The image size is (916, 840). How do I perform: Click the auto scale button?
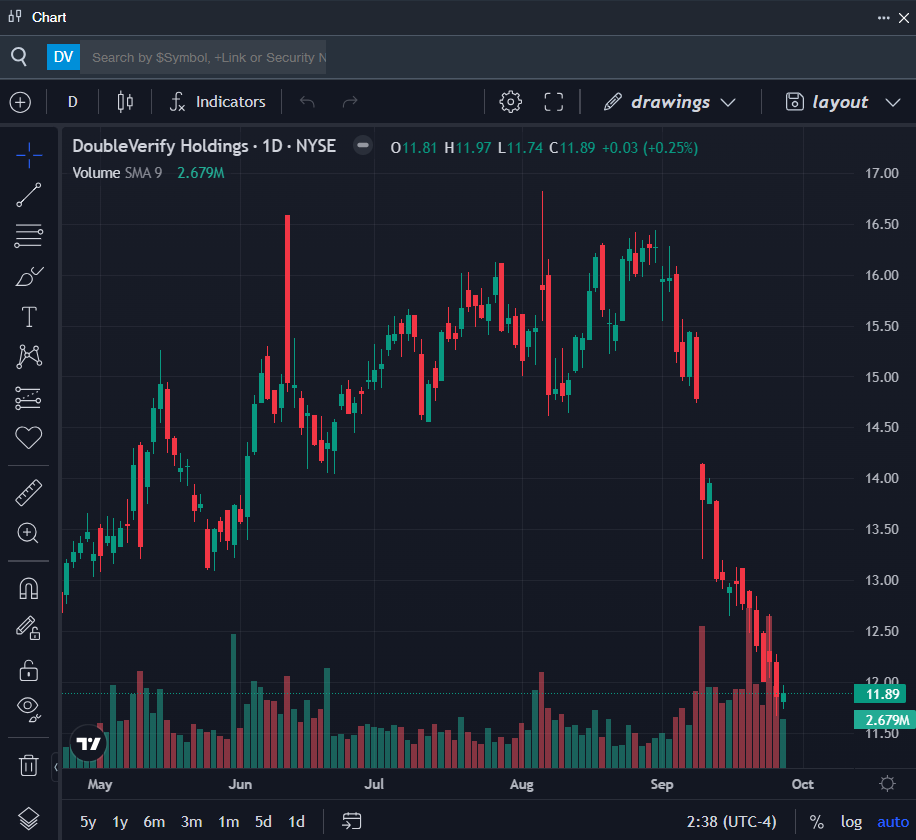[x=893, y=822]
